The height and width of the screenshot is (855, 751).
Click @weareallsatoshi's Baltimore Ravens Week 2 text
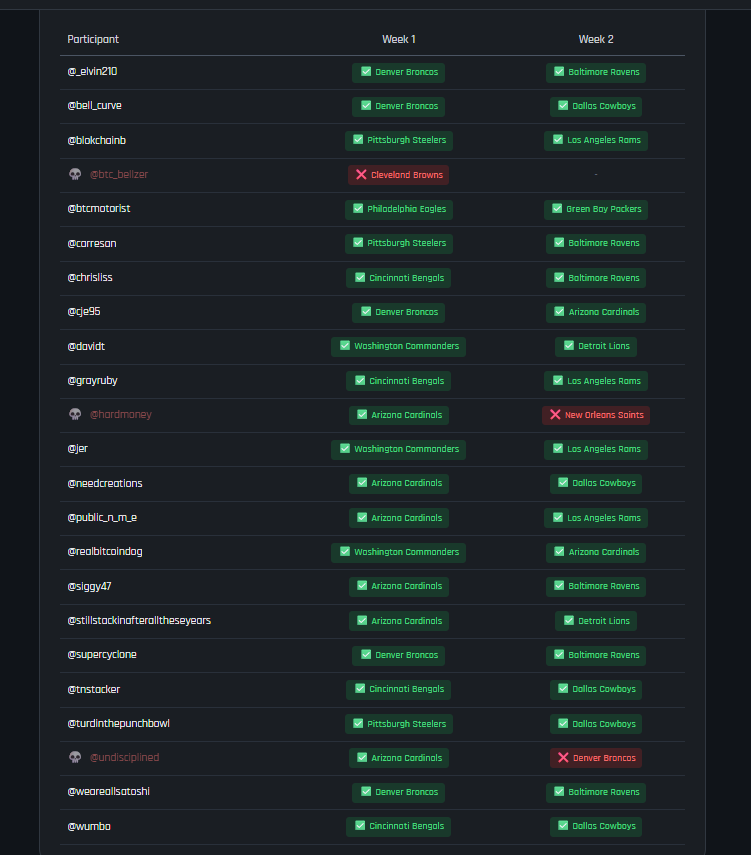click(604, 792)
